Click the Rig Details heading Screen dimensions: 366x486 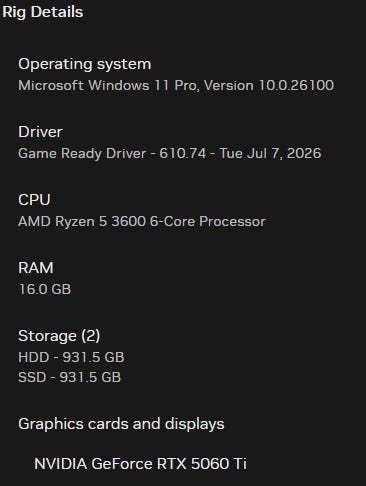43,12
